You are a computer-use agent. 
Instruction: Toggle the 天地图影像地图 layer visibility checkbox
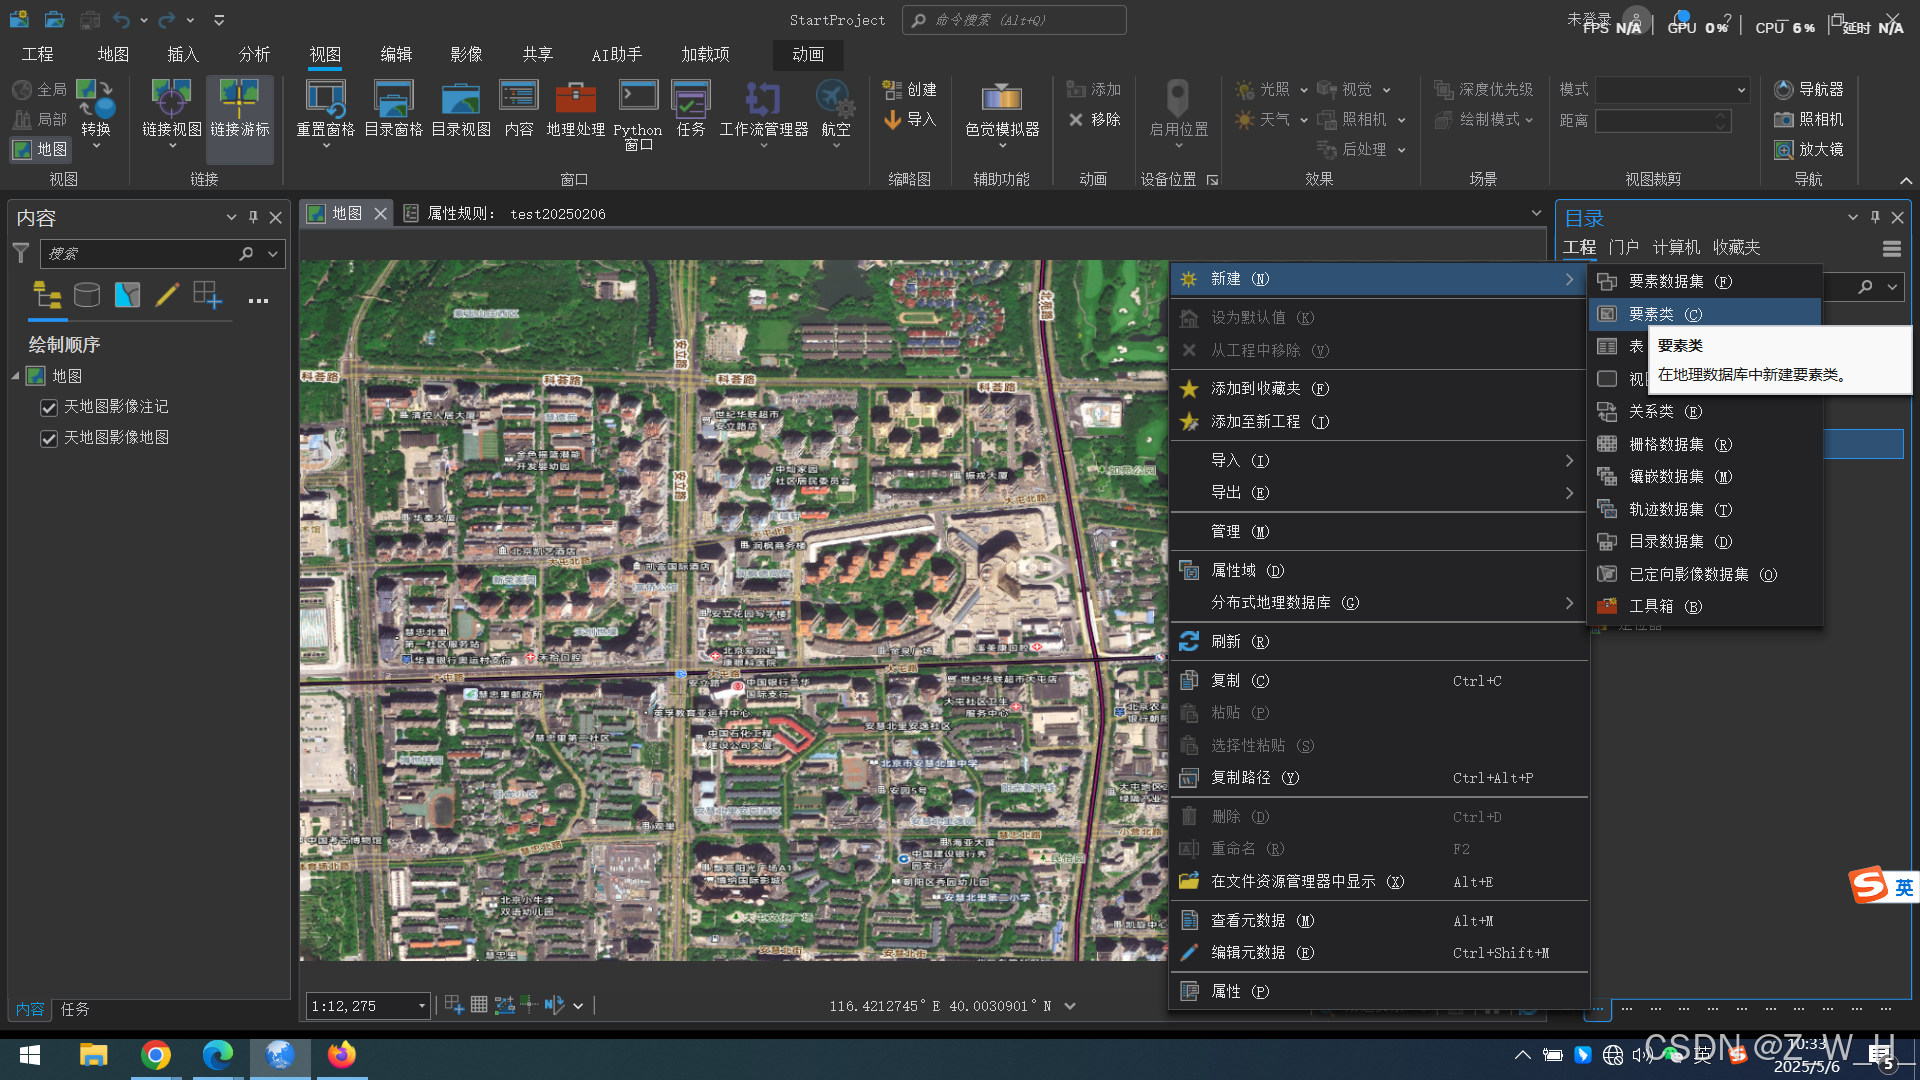click(x=48, y=438)
